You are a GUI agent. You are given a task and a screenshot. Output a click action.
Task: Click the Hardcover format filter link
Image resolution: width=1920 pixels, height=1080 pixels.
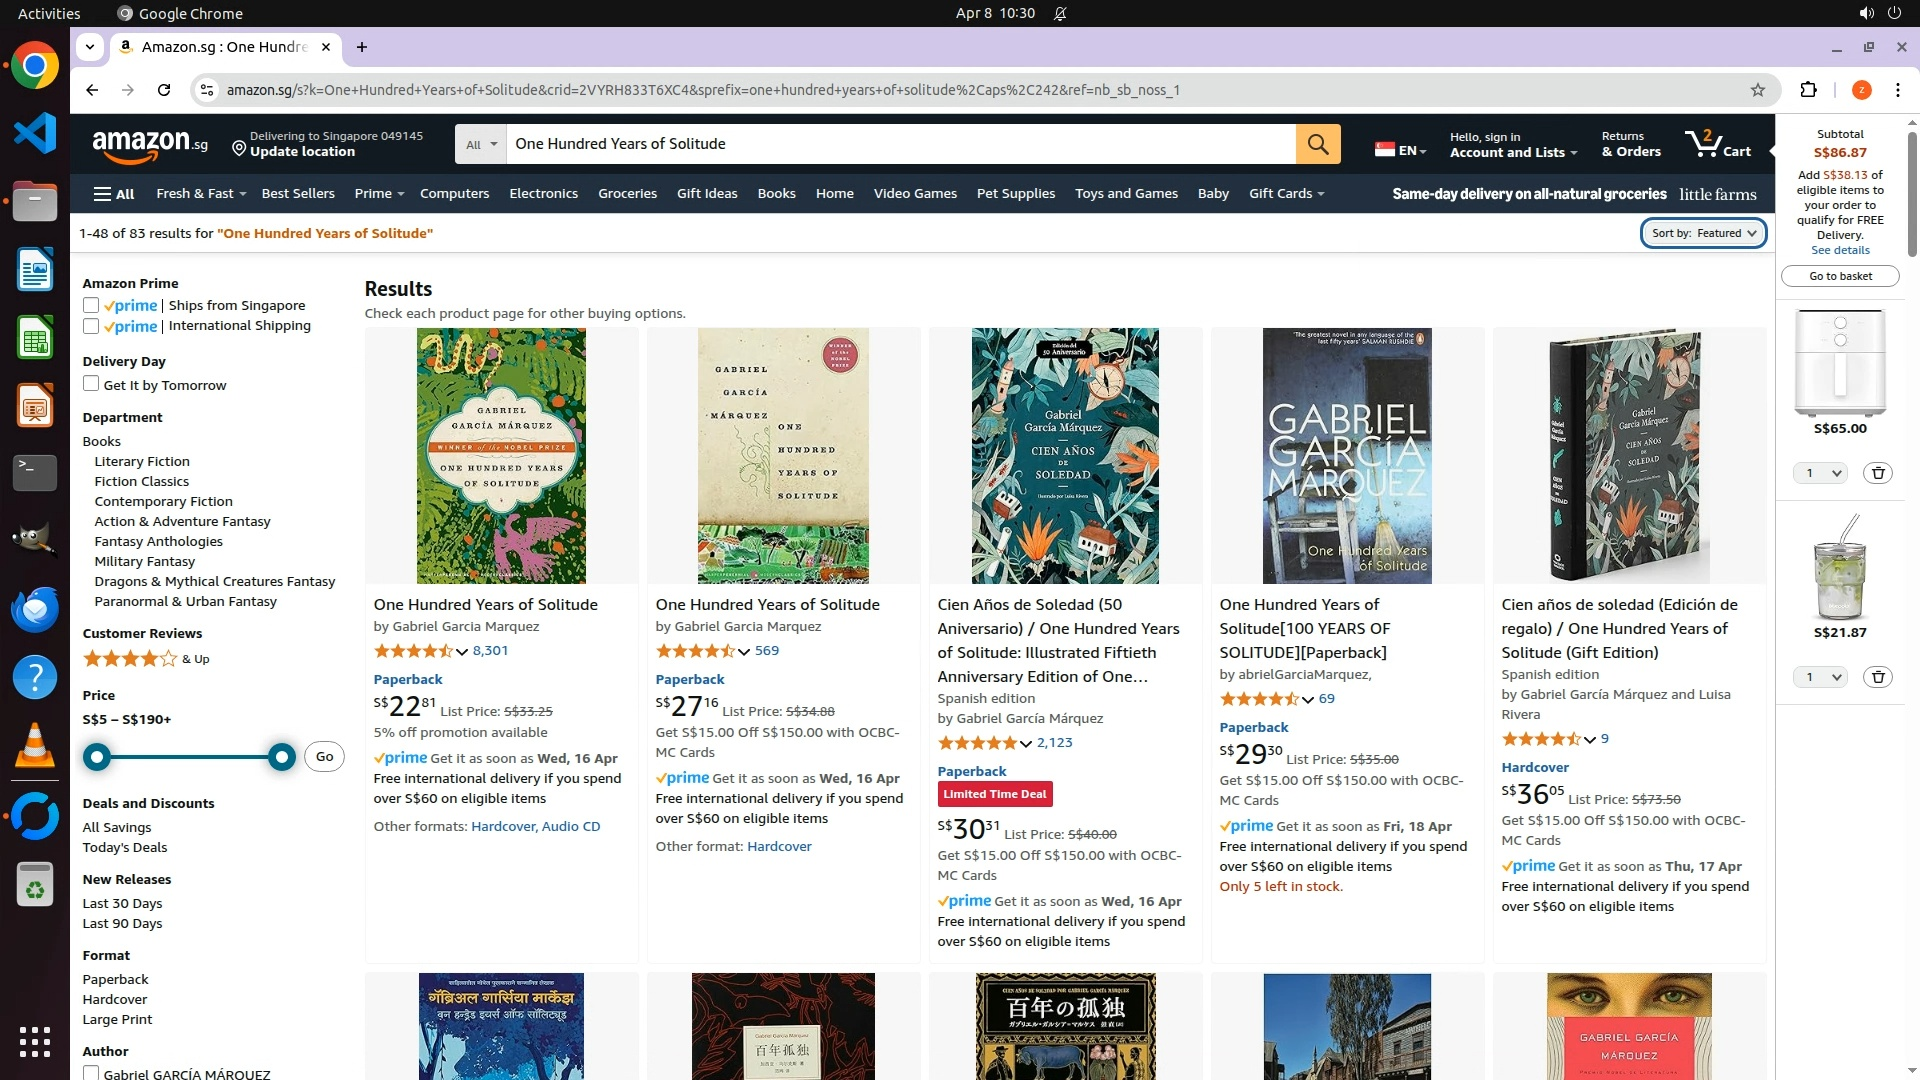pos(114,999)
